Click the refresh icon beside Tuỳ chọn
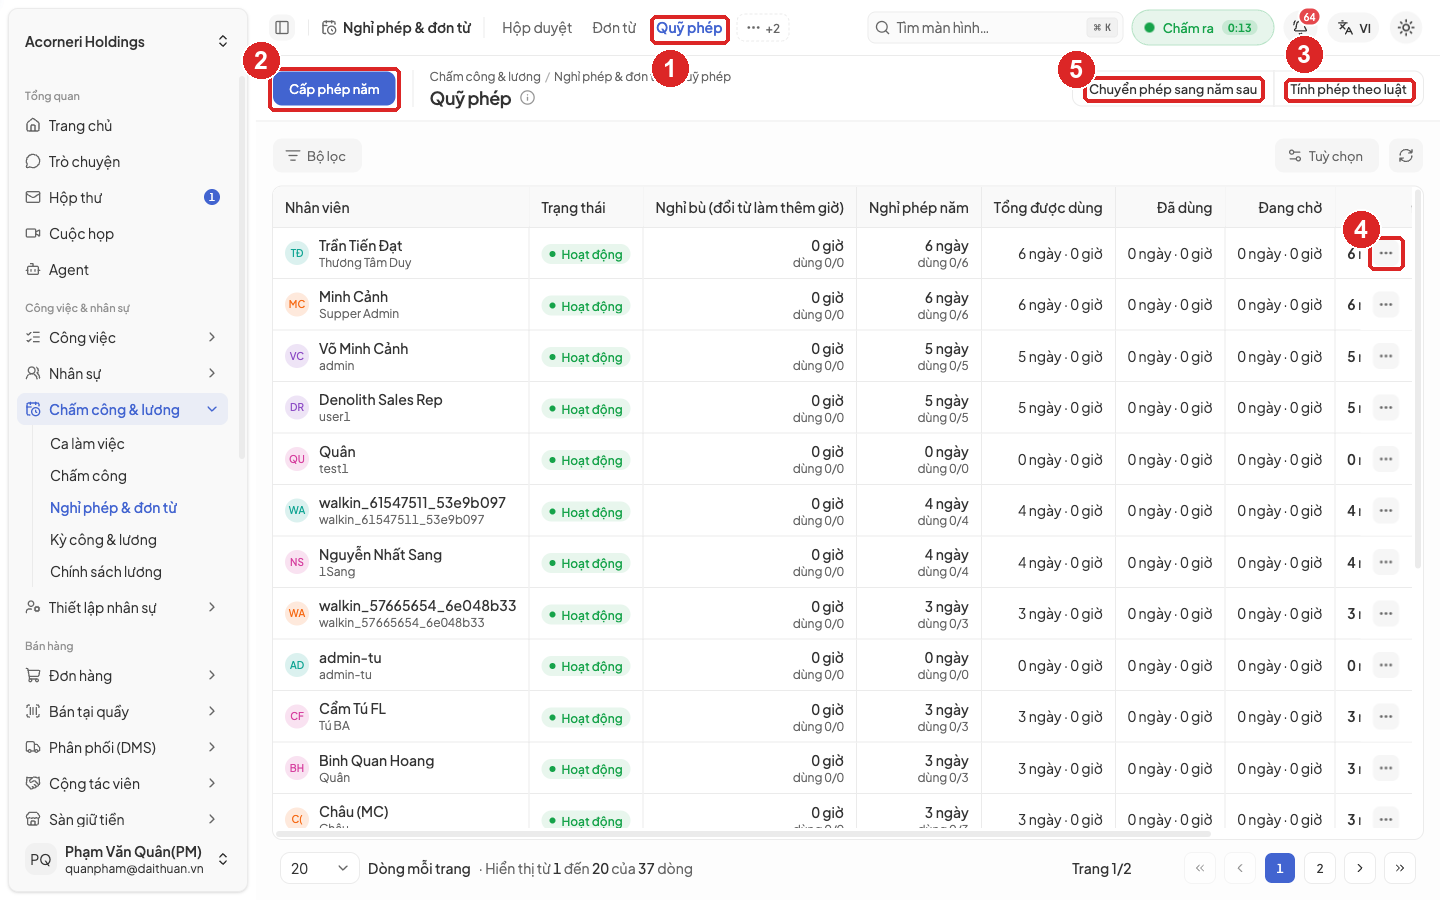The width and height of the screenshot is (1440, 900). coord(1406,156)
